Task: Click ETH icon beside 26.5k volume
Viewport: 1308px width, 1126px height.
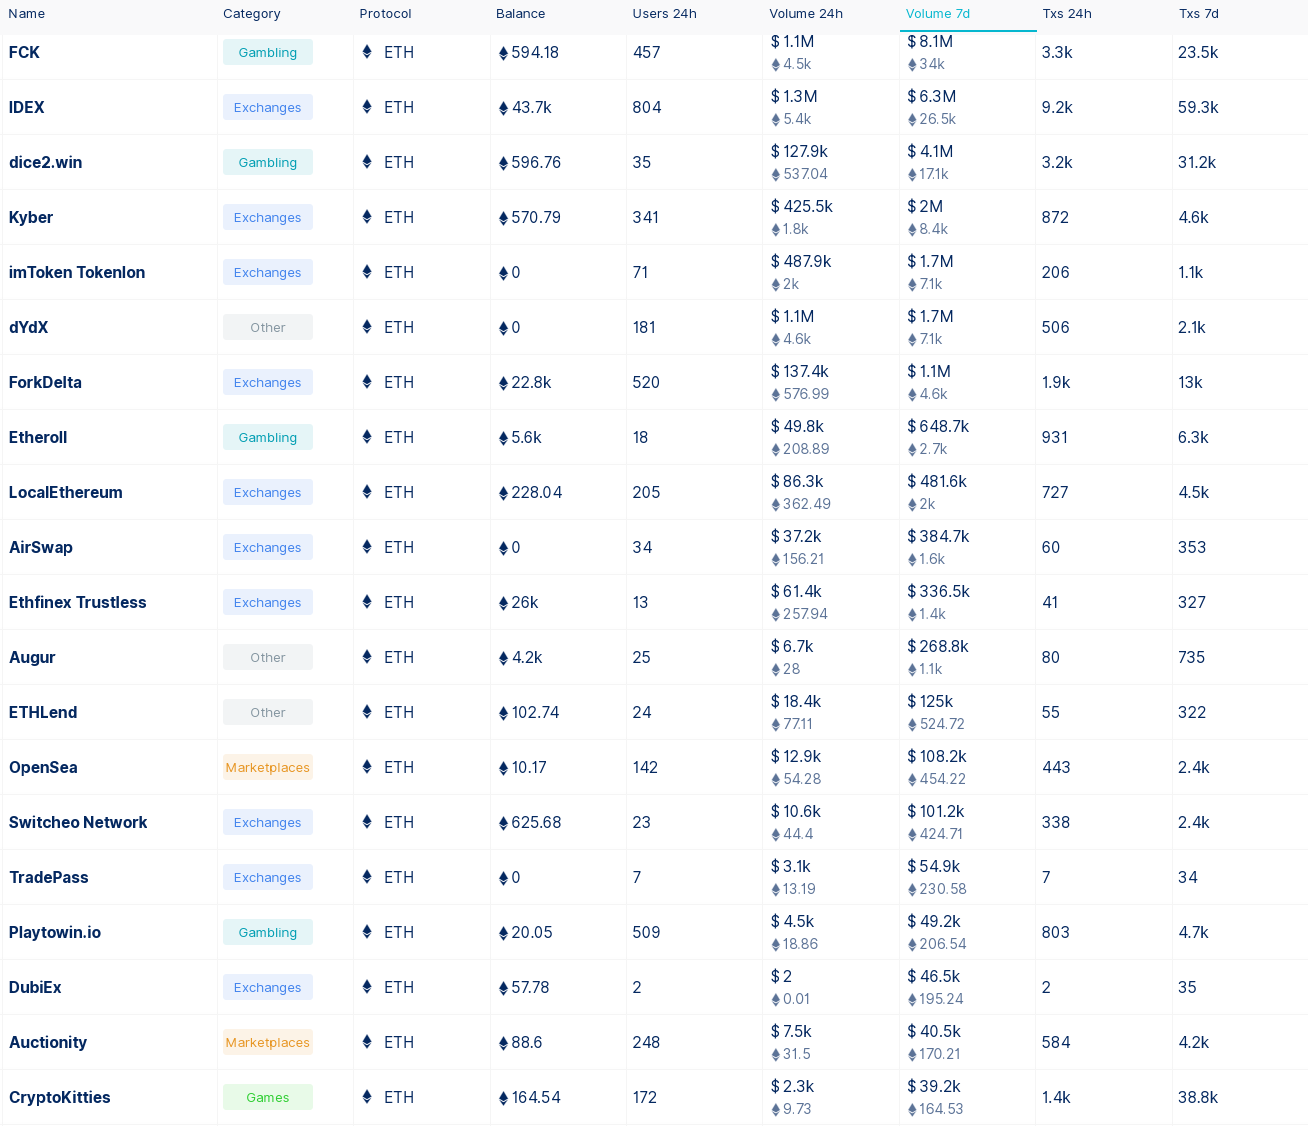Action: pos(912,120)
